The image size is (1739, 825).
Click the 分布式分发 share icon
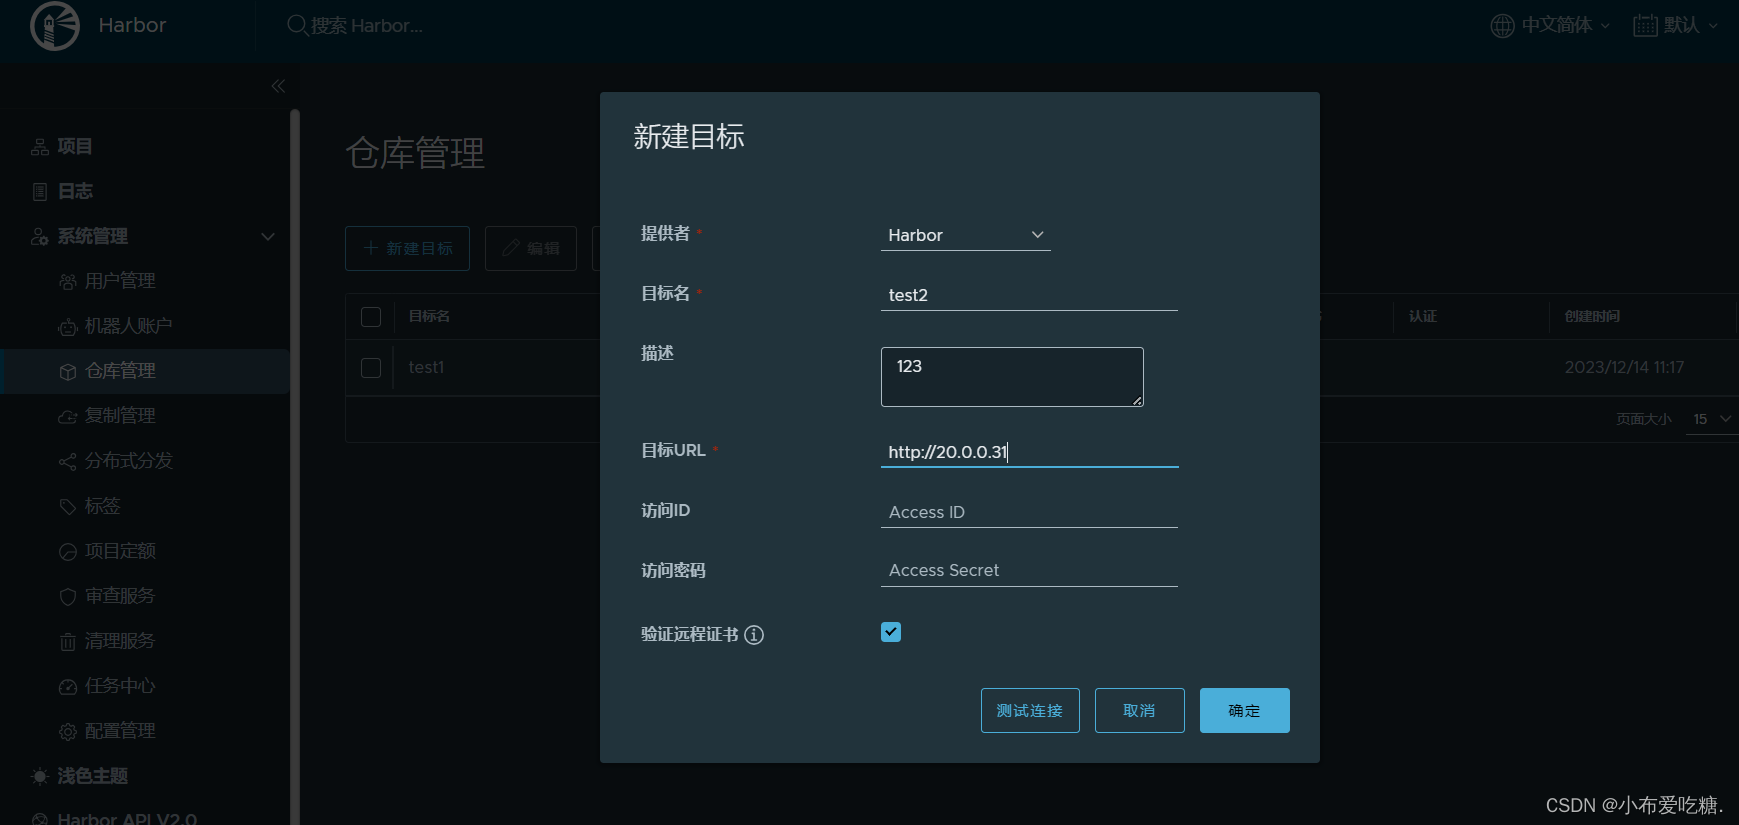point(68,462)
